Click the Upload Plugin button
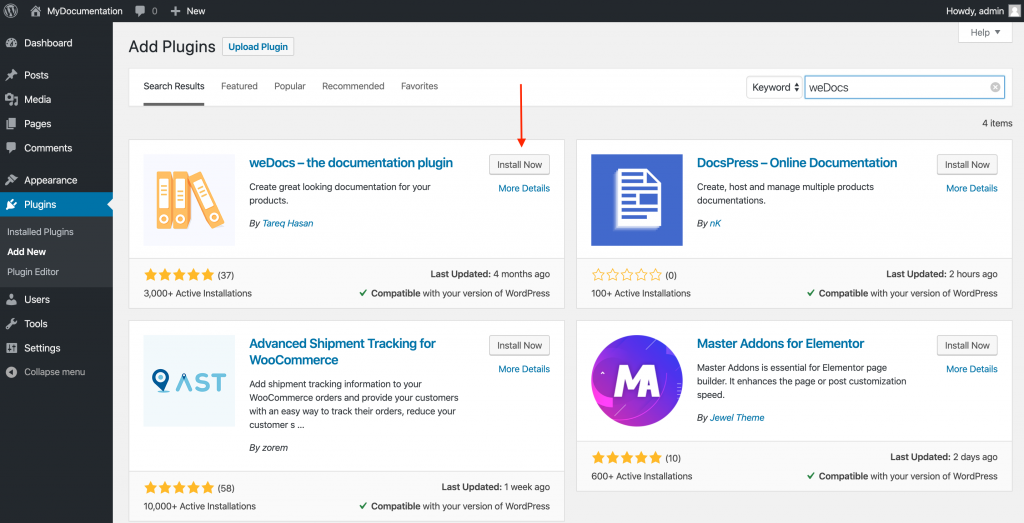Screen dimensions: 1024x523 (258, 46)
